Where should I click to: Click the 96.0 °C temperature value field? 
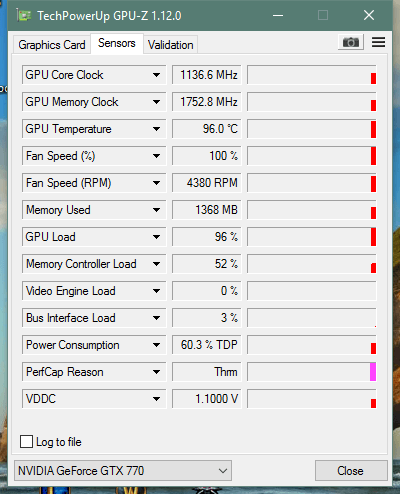207,129
